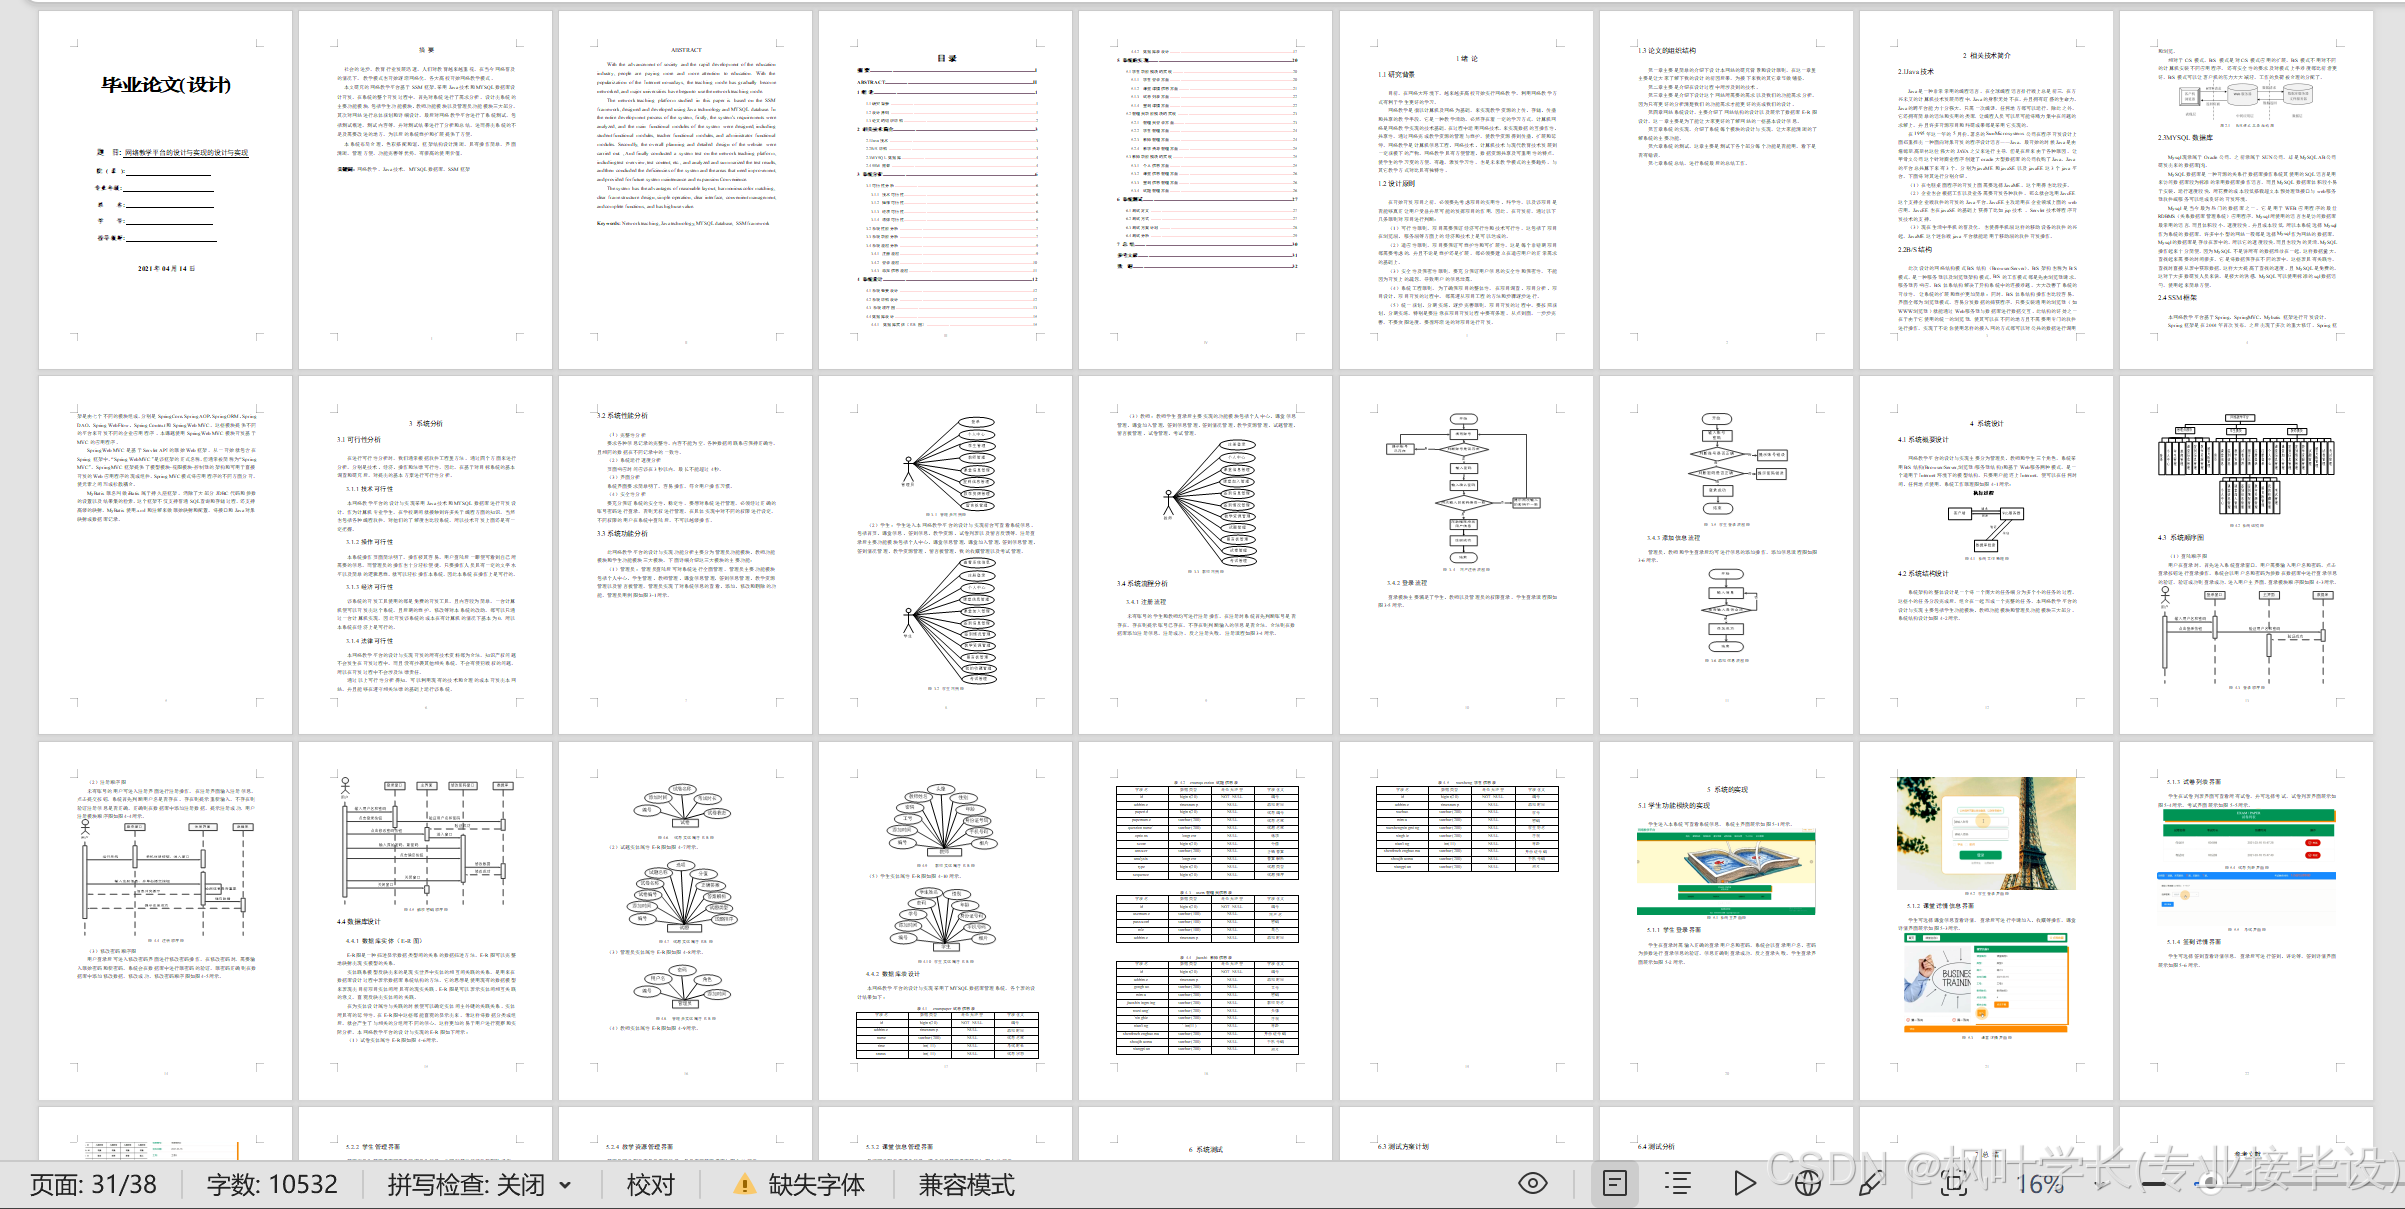
Task: Click 缺失字体 missing fonts label
Action: tap(816, 1185)
